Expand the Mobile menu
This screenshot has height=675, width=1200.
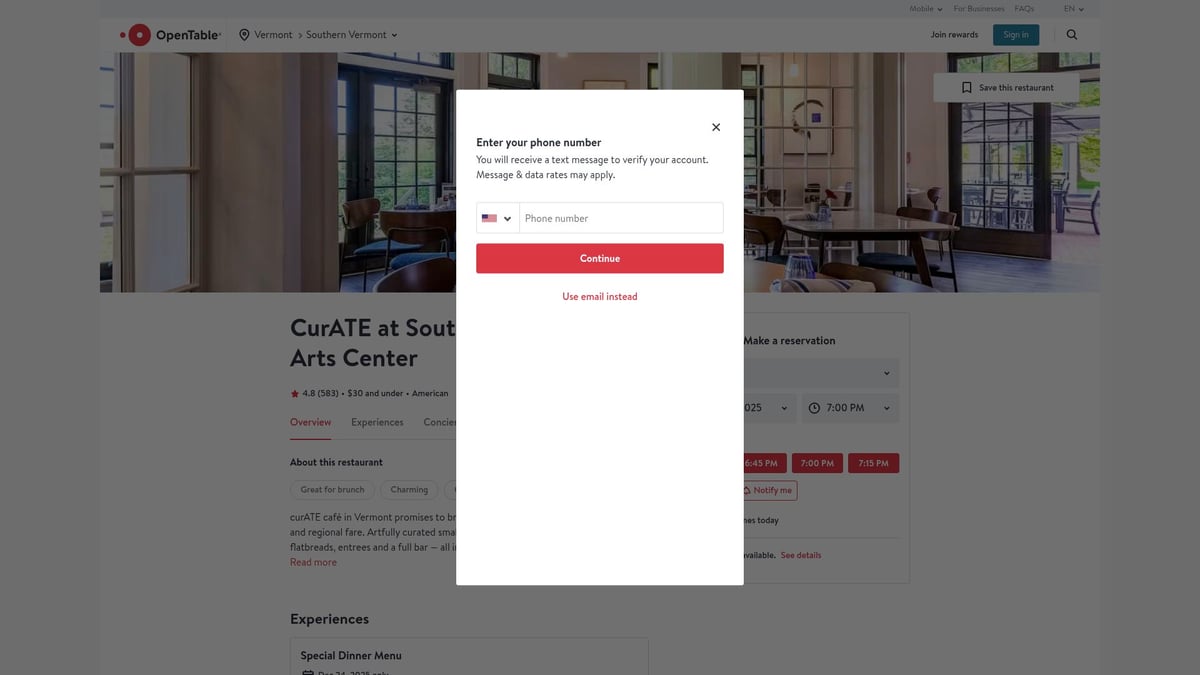click(x=925, y=9)
